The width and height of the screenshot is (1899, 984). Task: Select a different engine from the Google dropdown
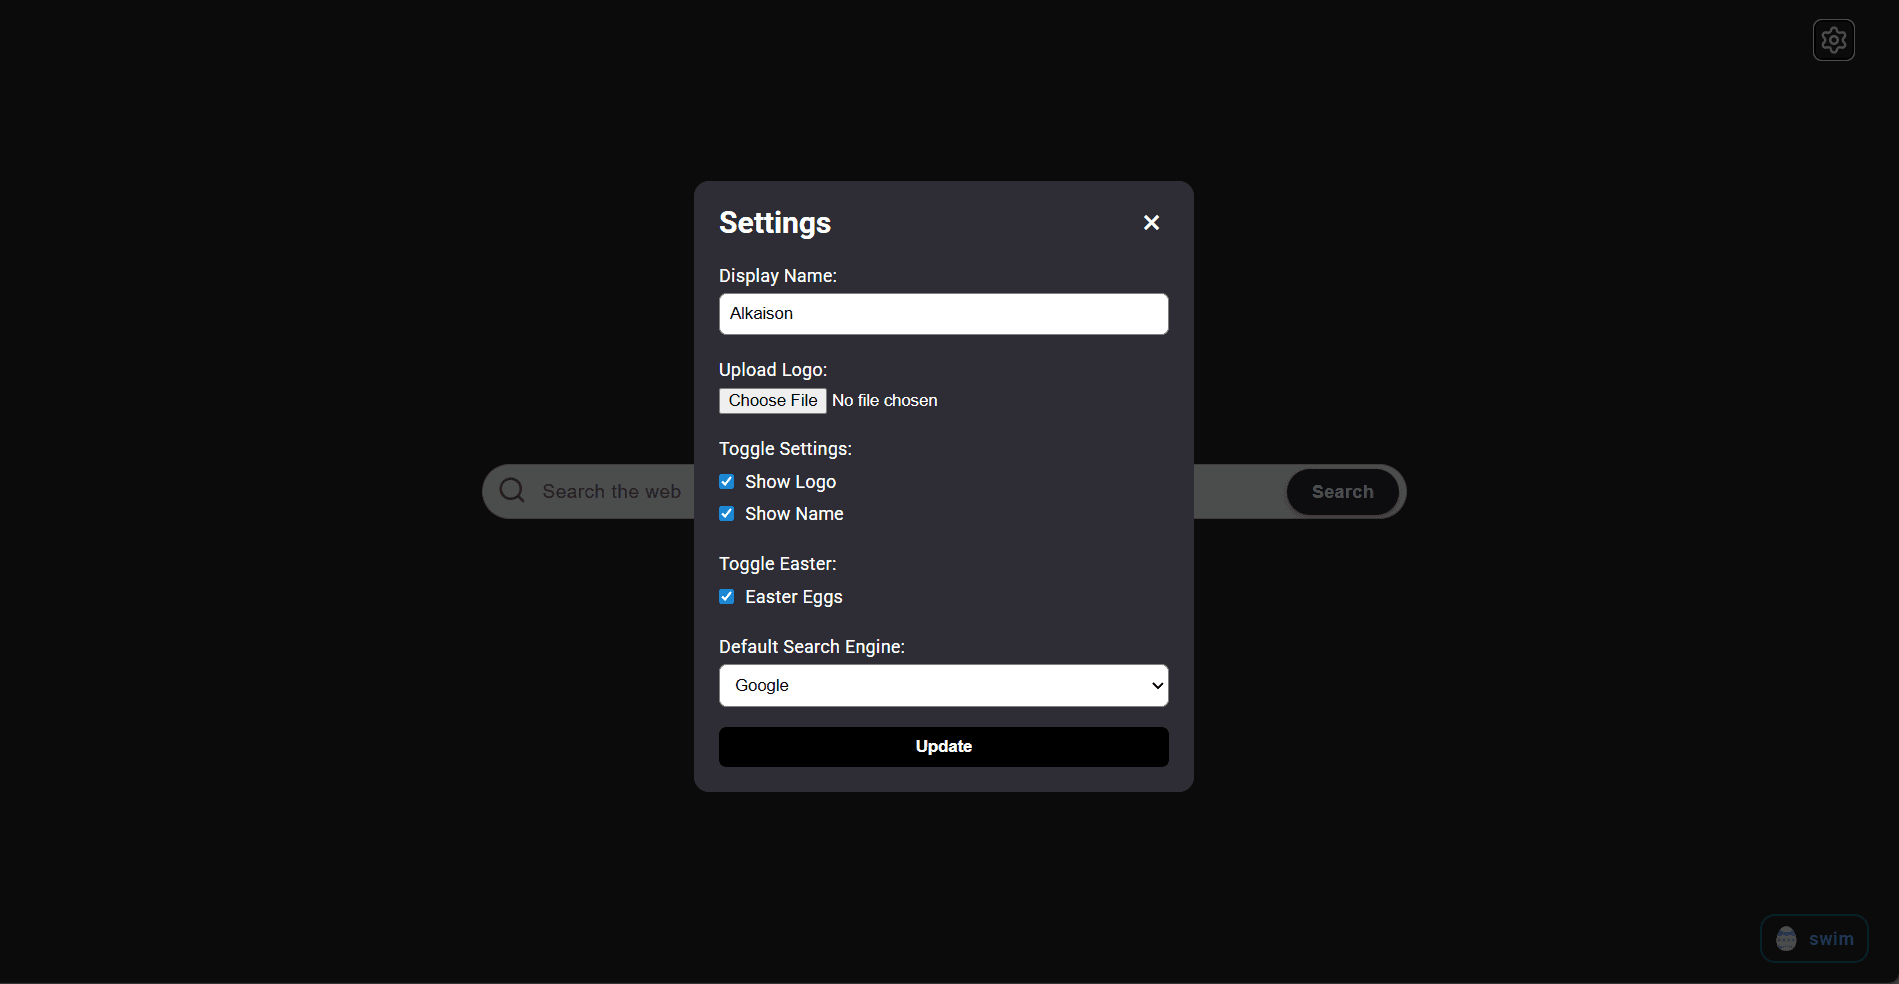pos(941,685)
